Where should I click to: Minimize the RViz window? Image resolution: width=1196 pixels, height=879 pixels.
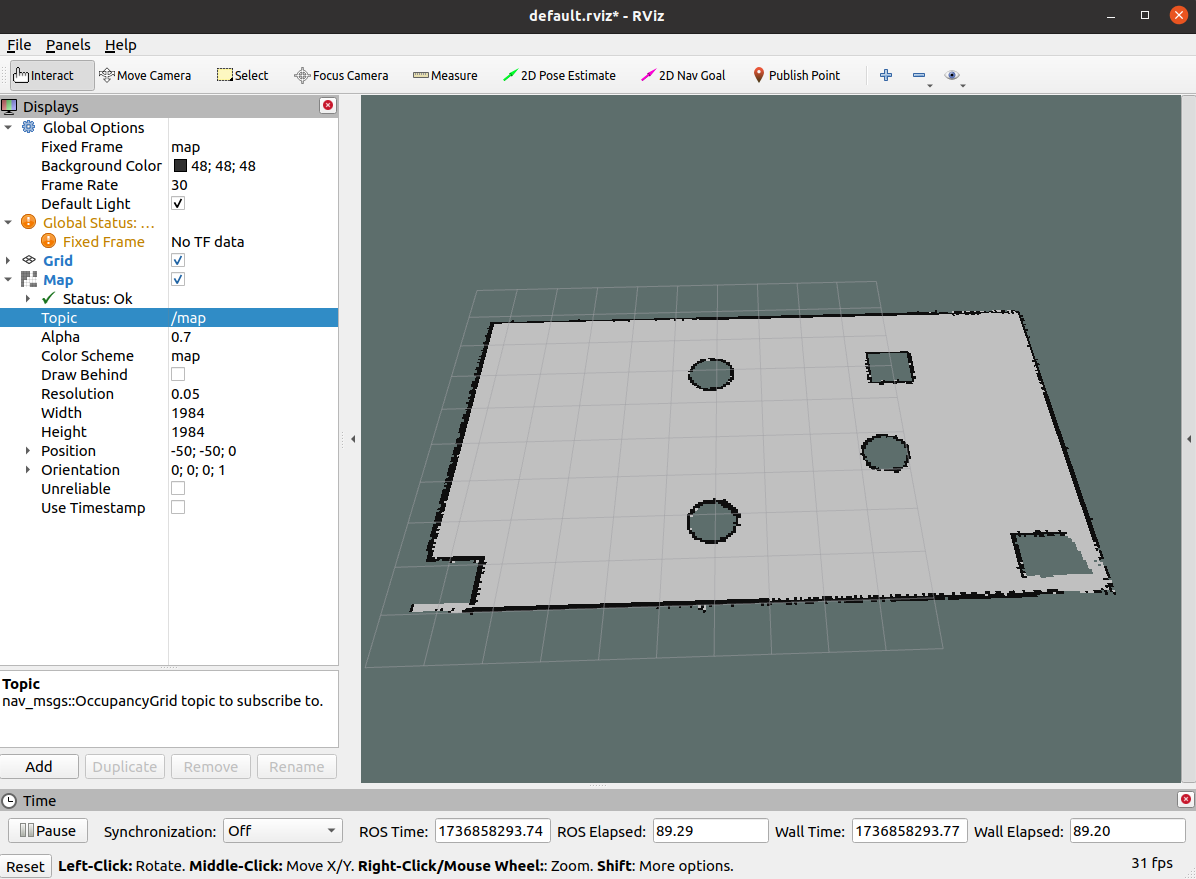[1111, 15]
